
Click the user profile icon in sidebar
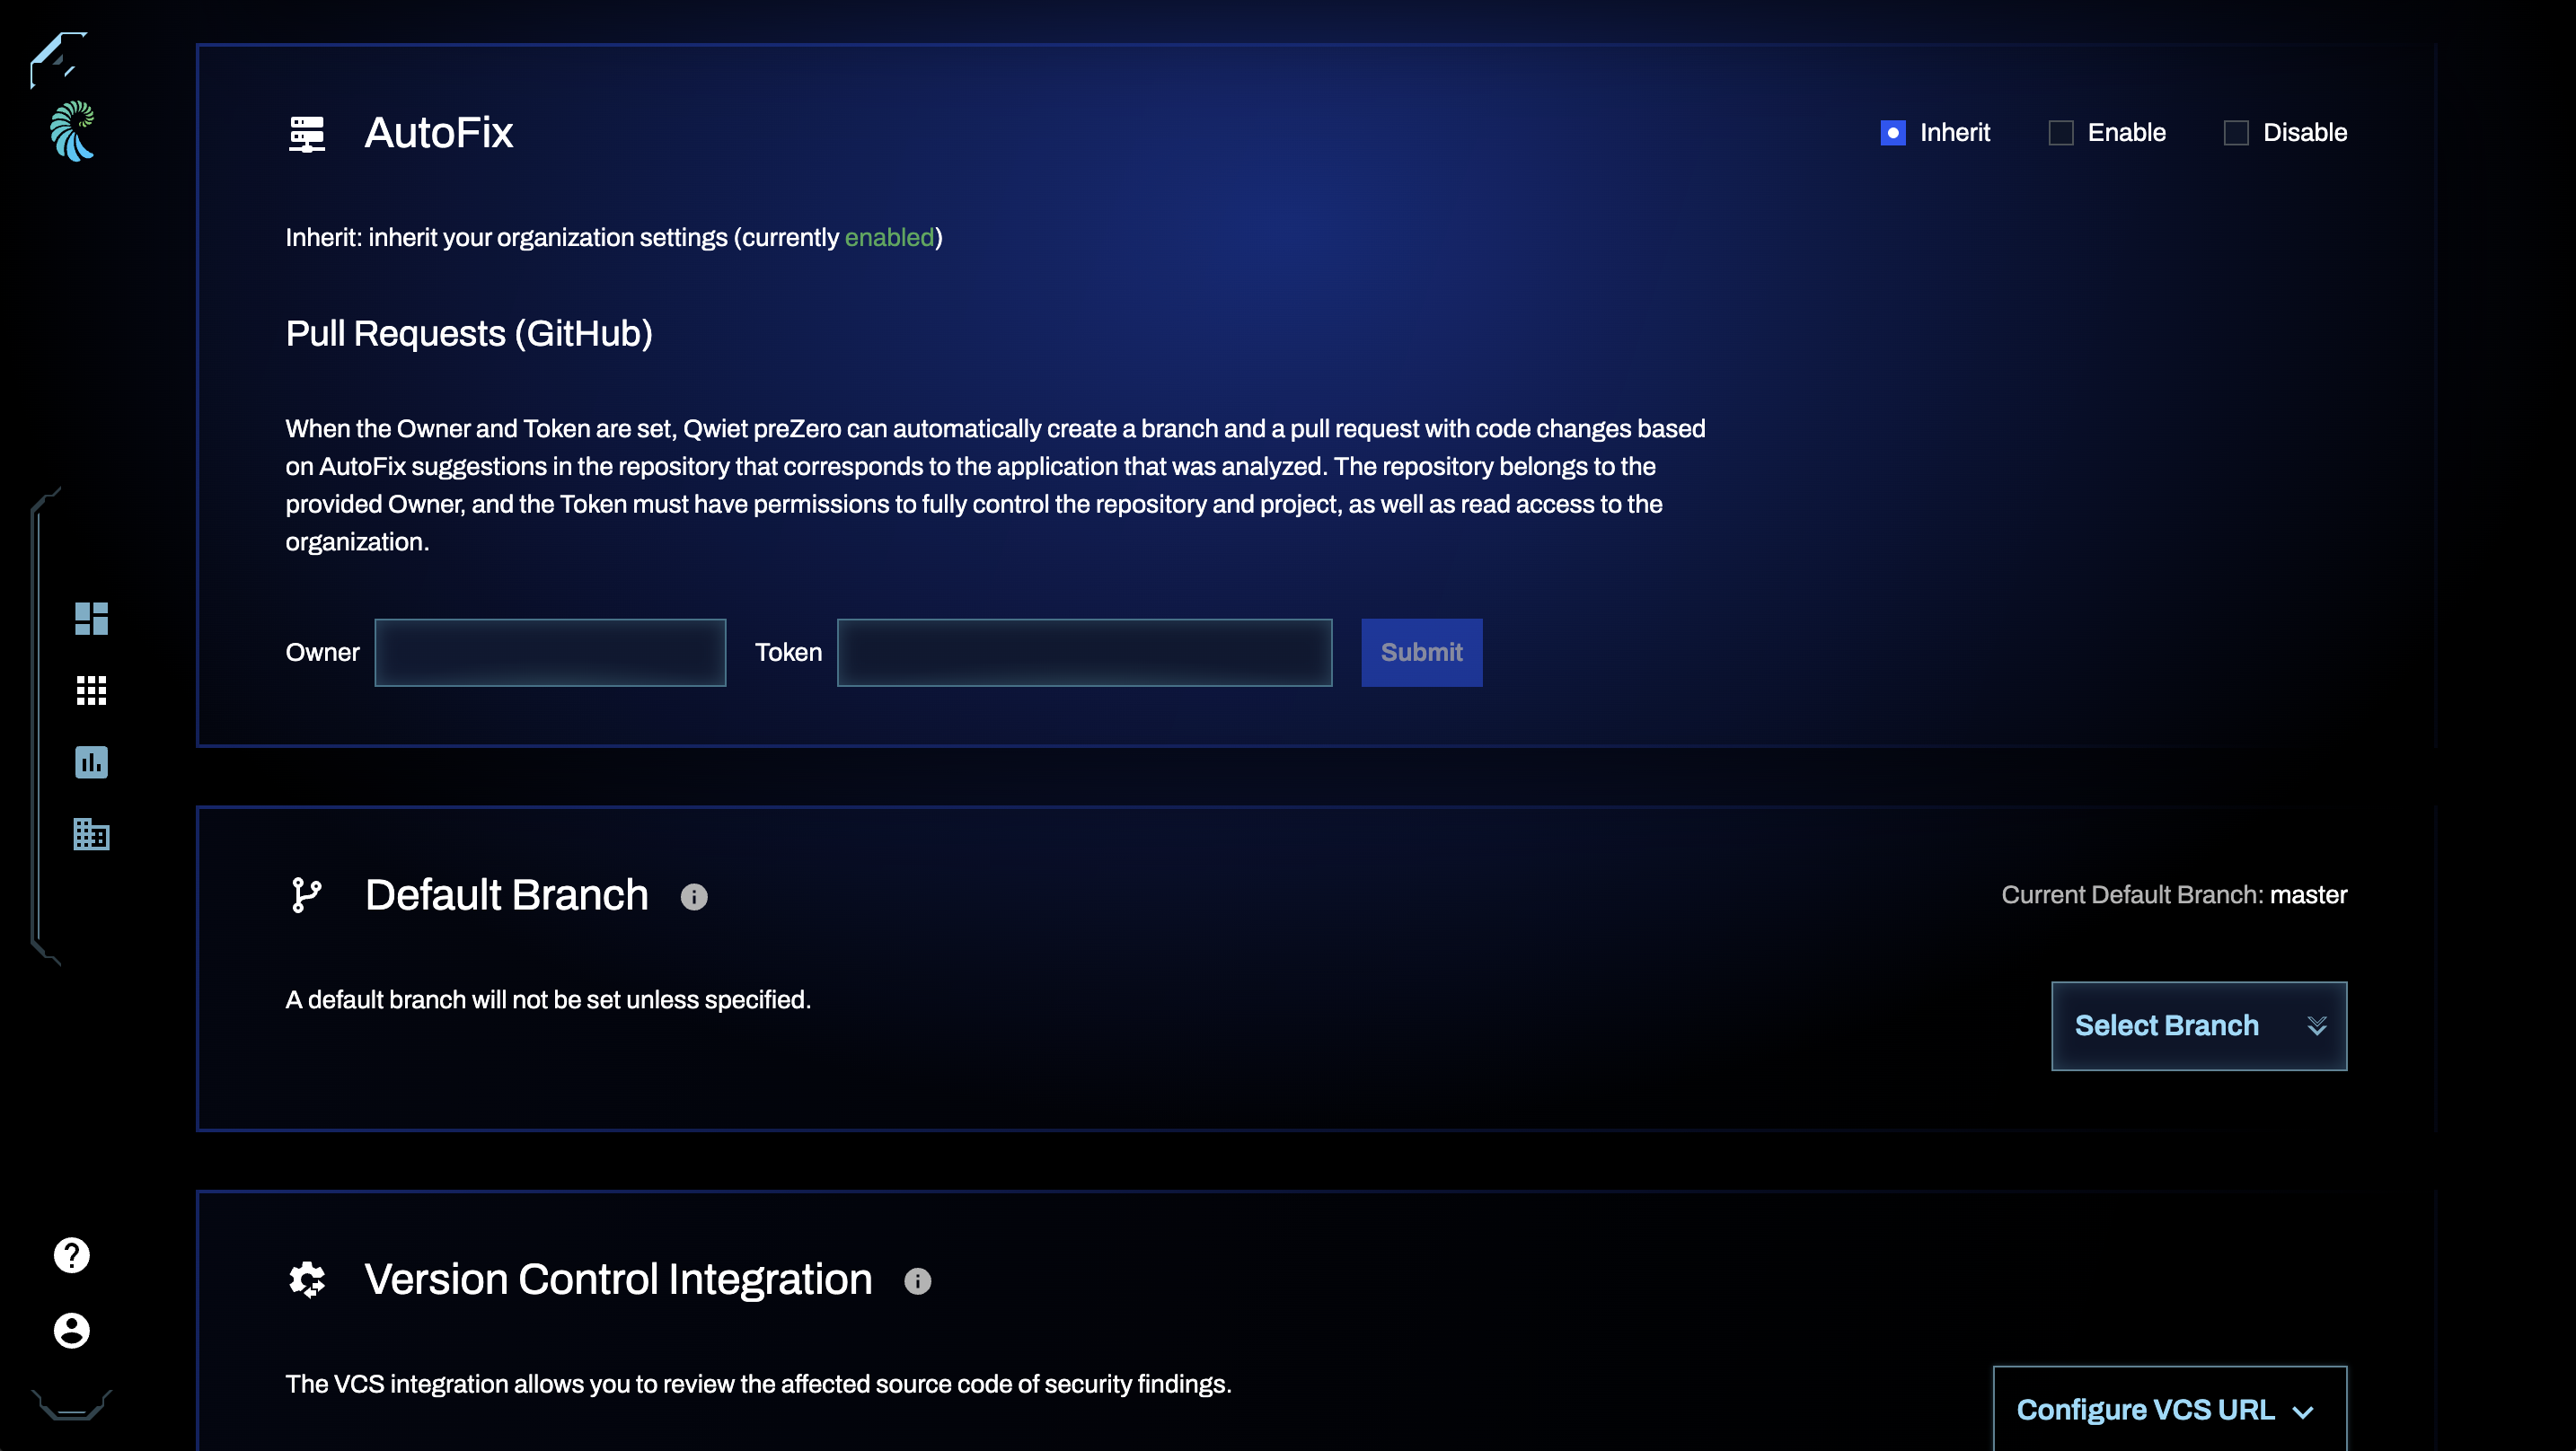(x=71, y=1332)
